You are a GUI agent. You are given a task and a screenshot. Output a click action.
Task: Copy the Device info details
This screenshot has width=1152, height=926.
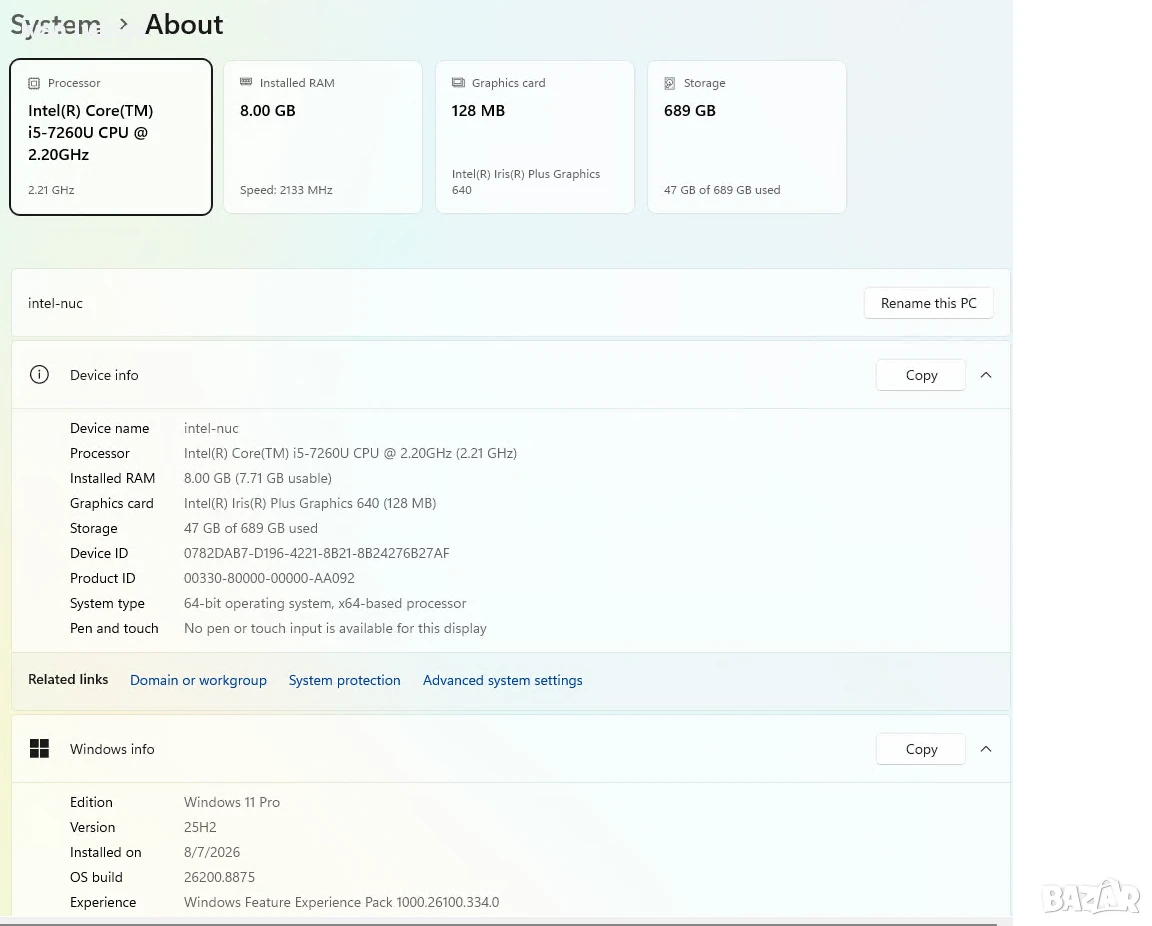coord(921,375)
